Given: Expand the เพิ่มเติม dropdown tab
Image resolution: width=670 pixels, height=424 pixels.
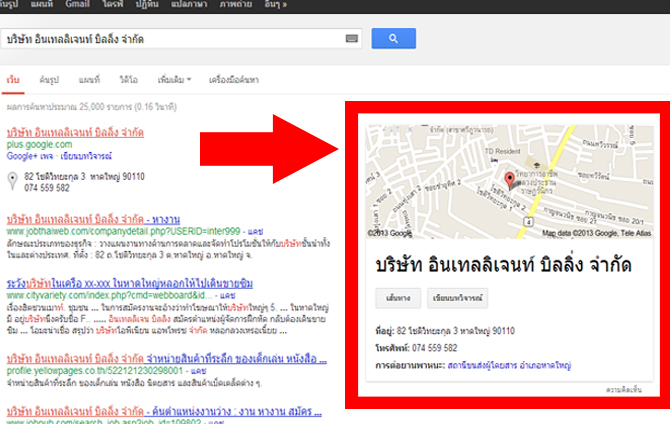Looking at the screenshot, I should pyautogui.click(x=174, y=80).
